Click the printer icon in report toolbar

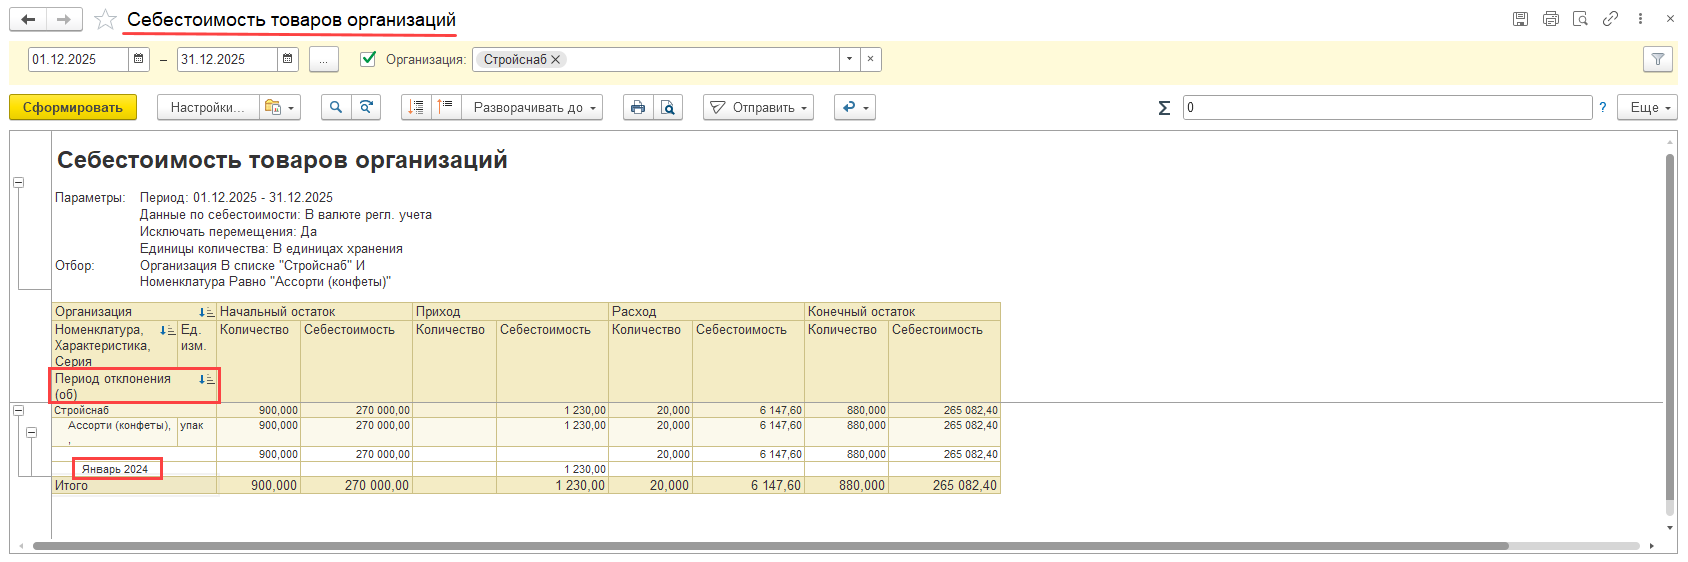[638, 107]
